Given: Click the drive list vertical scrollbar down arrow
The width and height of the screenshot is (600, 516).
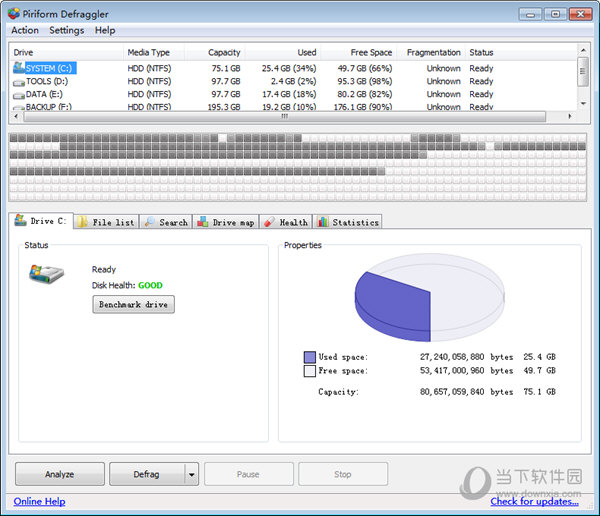Looking at the screenshot, I should tap(583, 103).
